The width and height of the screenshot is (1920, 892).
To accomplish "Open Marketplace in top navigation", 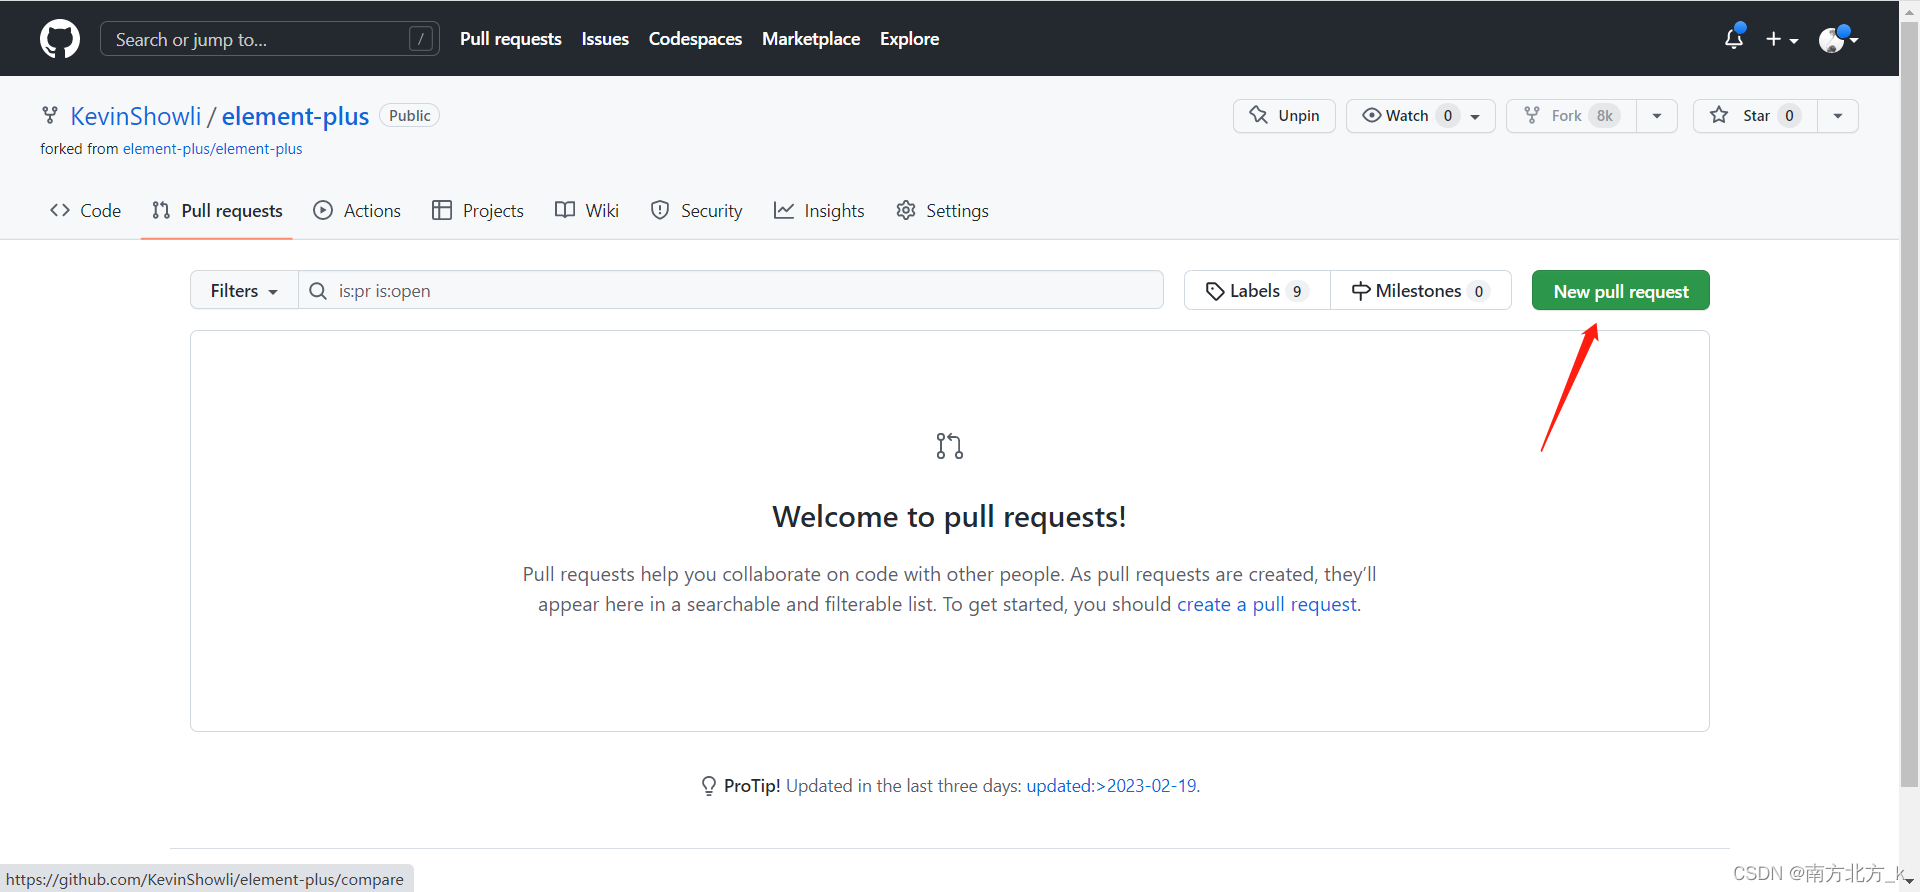I will coord(811,39).
